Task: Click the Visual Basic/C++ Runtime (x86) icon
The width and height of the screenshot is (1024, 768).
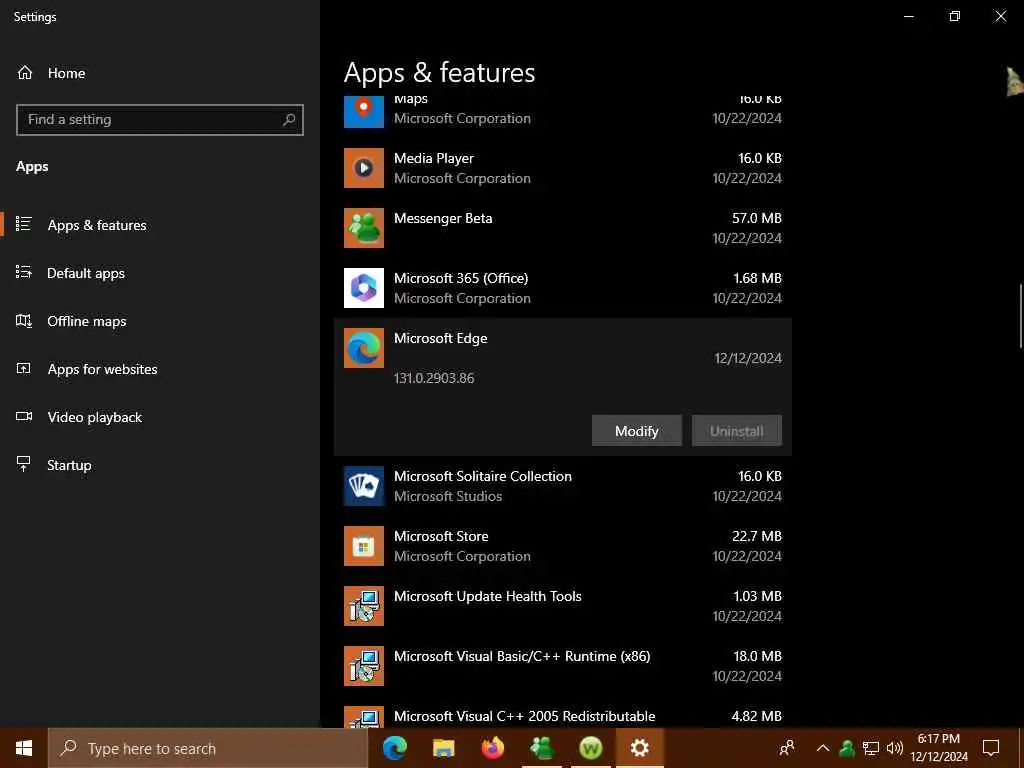Action: 364,666
